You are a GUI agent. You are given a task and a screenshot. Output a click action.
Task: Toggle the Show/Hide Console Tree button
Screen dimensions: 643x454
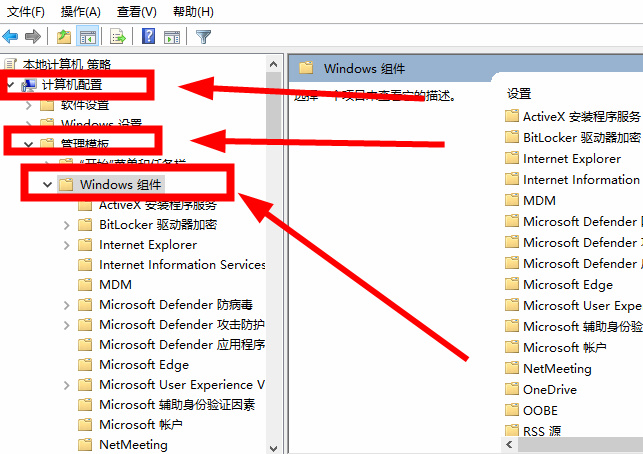pyautogui.click(x=88, y=37)
